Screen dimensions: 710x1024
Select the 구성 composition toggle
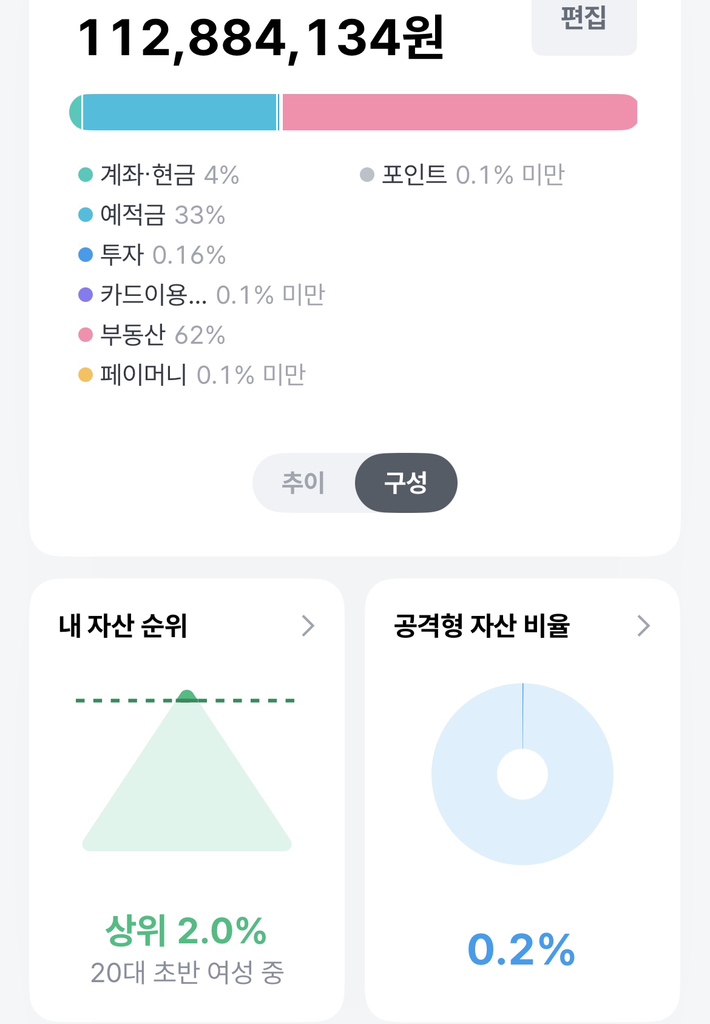406,483
